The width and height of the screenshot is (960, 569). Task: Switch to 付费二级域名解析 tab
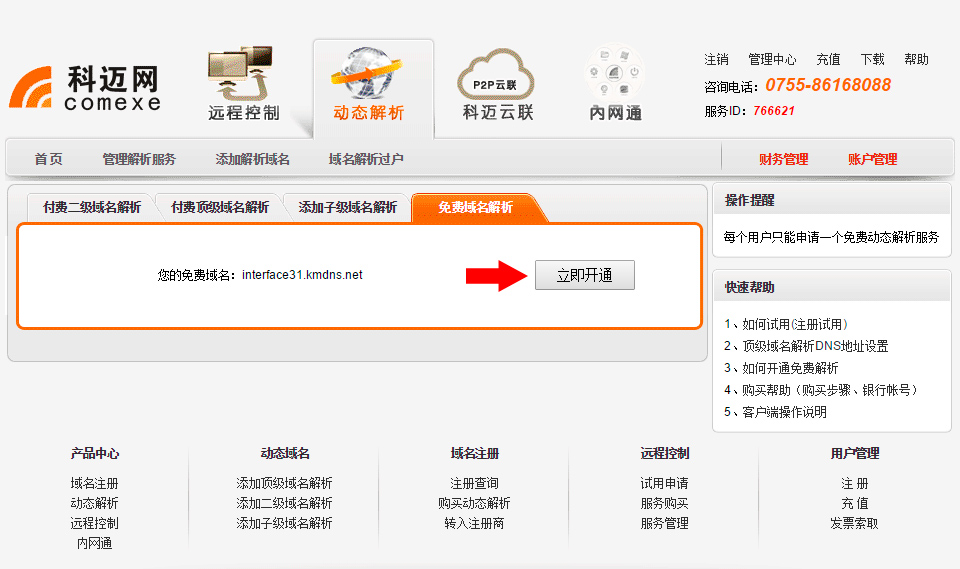(92, 207)
